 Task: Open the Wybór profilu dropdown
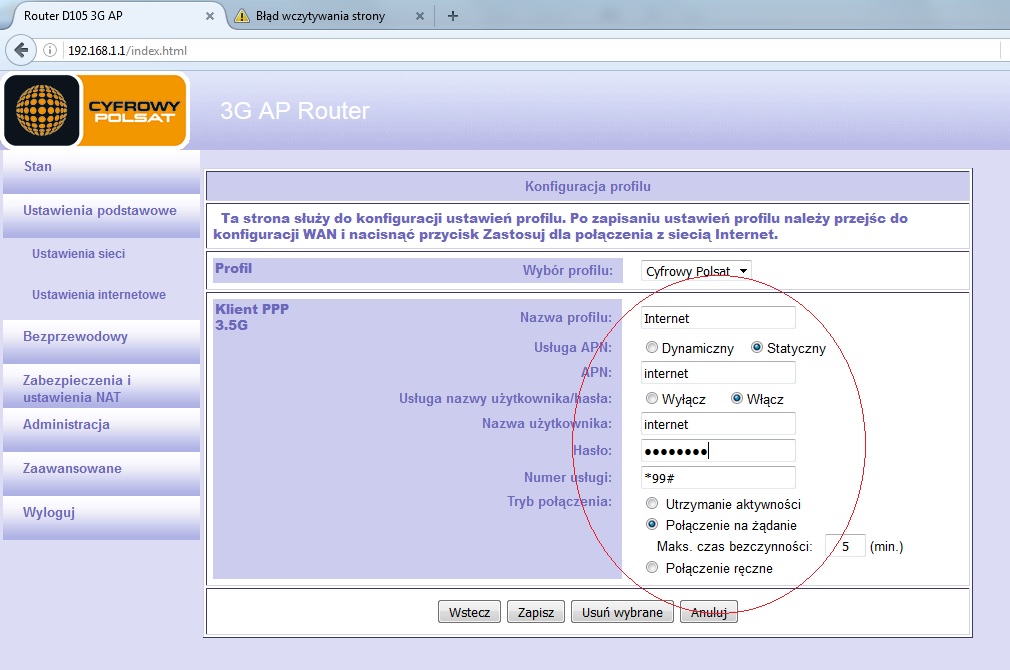[x=696, y=271]
